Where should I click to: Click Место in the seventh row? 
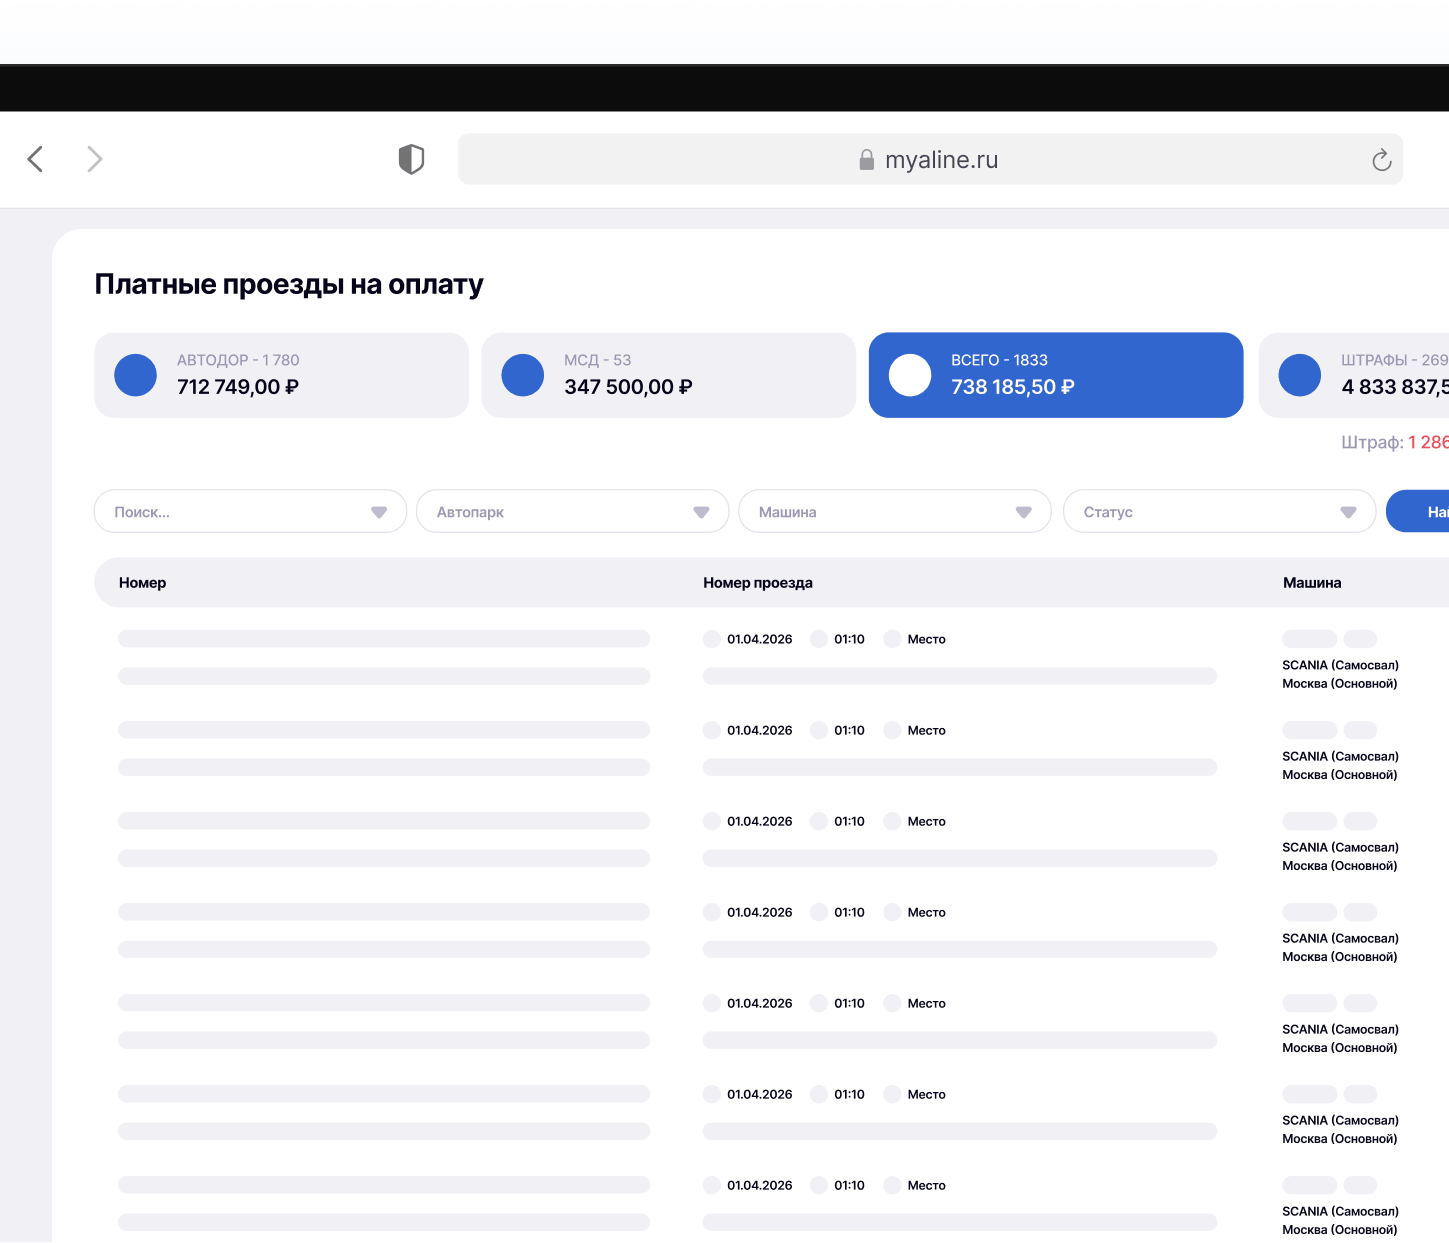tap(926, 1185)
